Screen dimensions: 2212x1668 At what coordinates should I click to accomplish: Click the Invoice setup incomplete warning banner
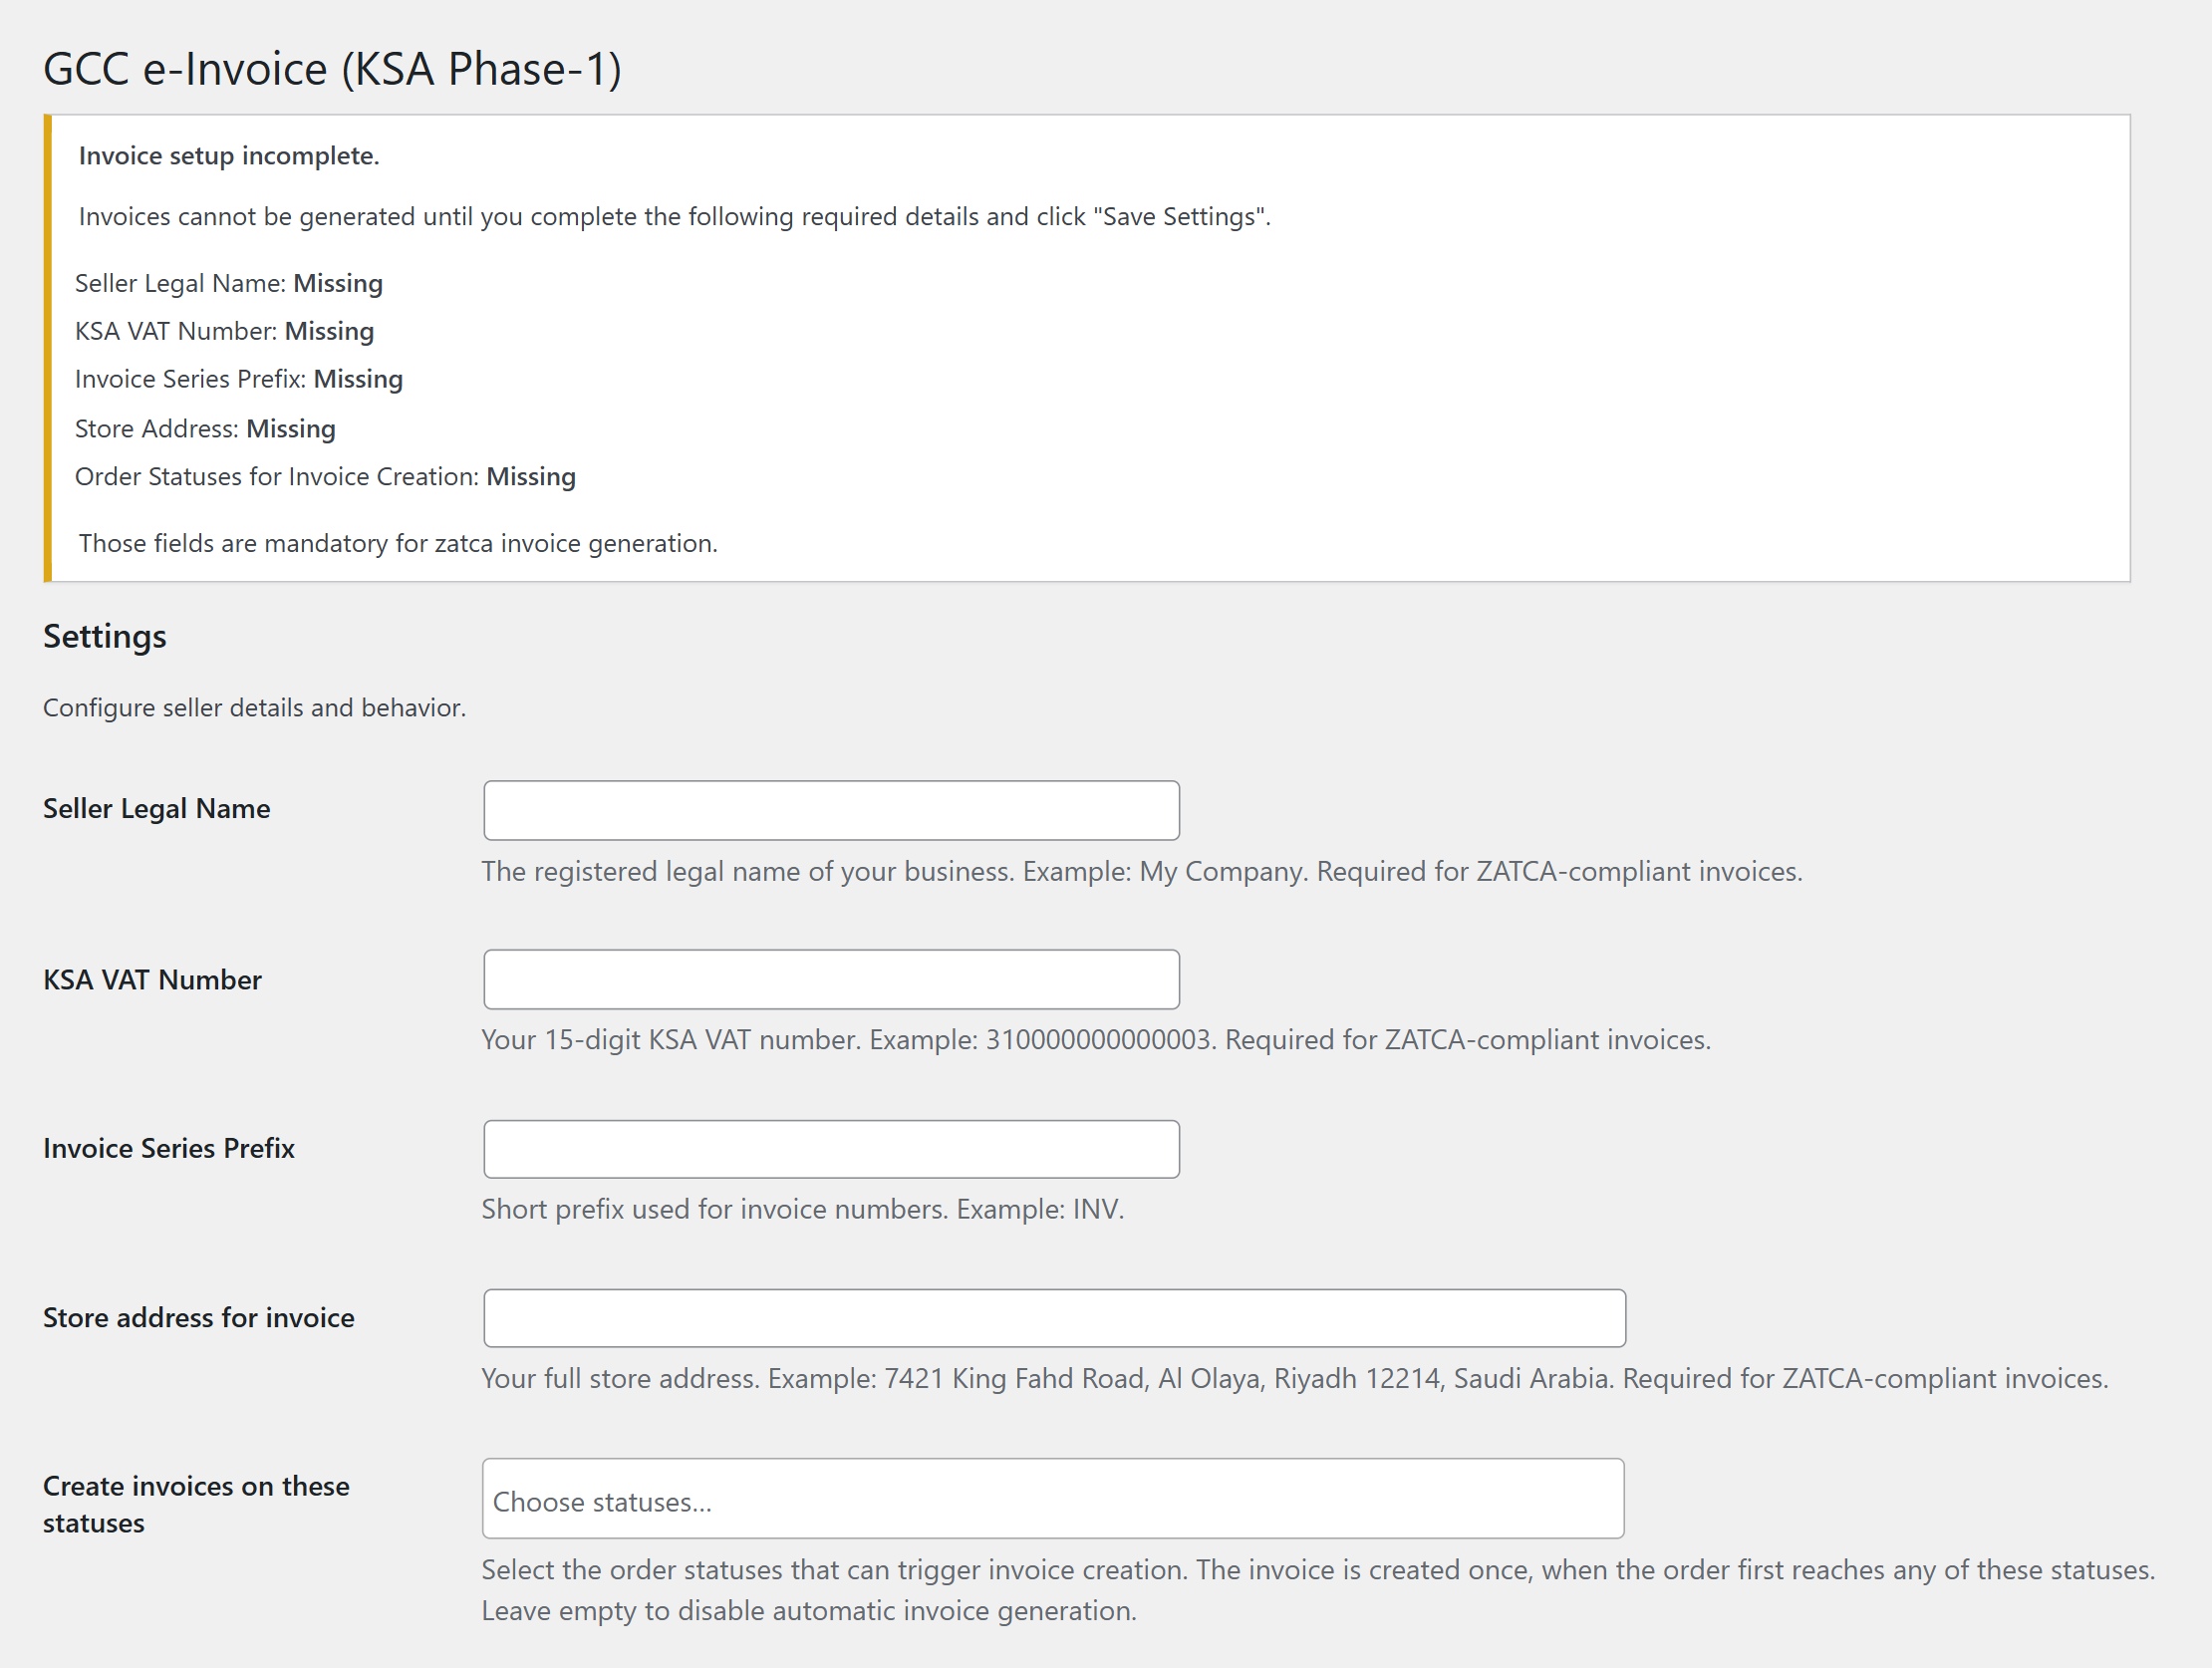[228, 155]
